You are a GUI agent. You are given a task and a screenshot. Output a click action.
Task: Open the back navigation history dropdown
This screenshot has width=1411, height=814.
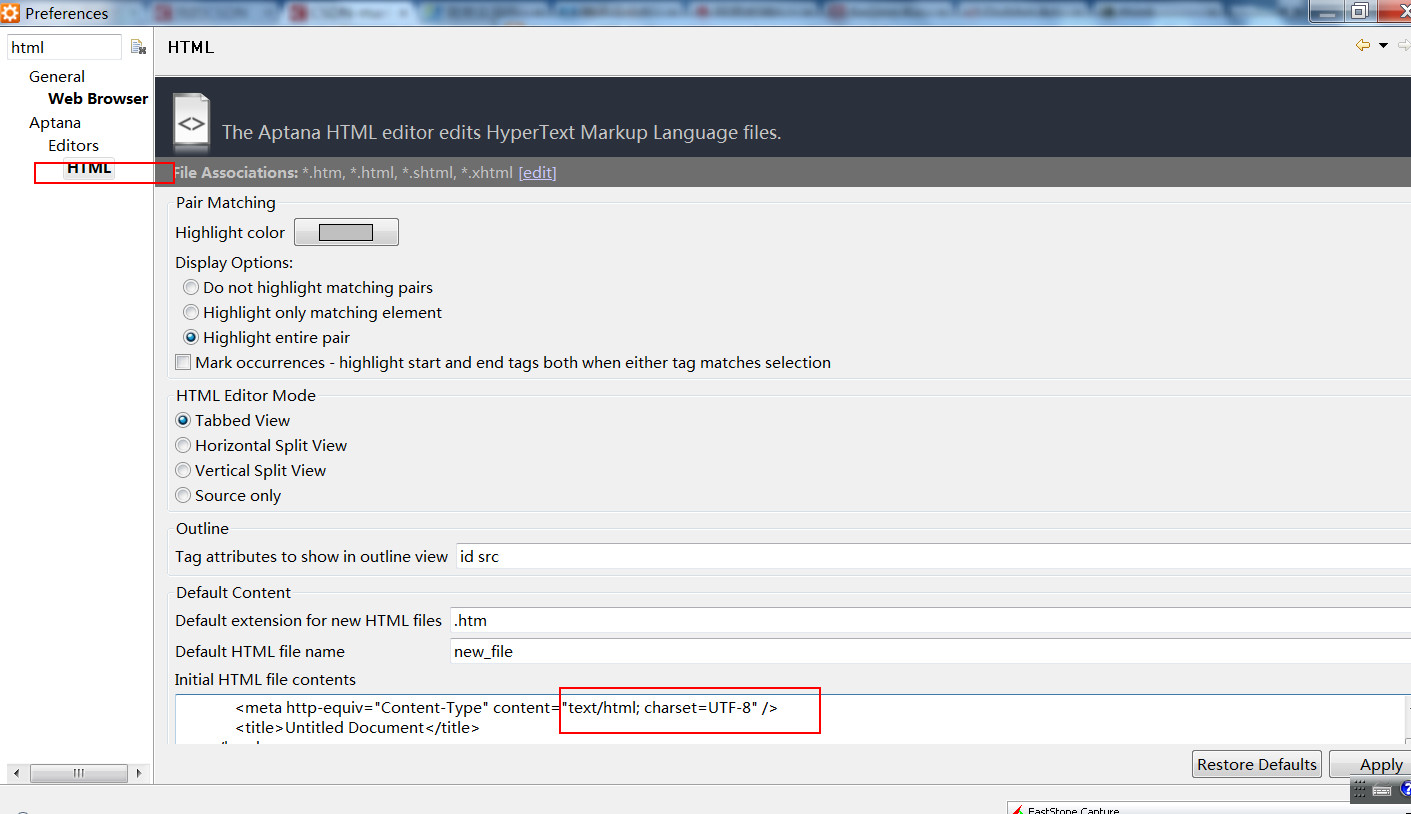coord(1383,45)
